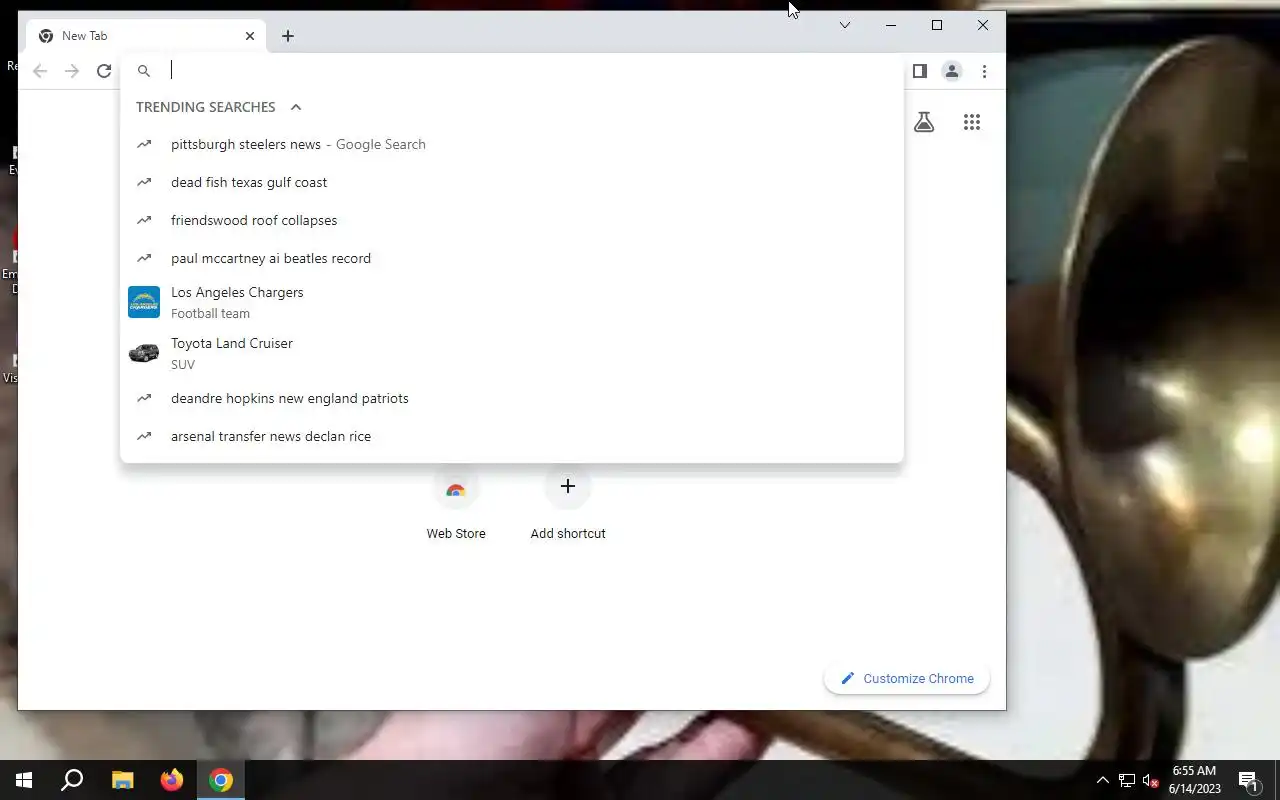This screenshot has height=800, width=1280.
Task: Click the muted volume tray icon
Action: [1151, 780]
